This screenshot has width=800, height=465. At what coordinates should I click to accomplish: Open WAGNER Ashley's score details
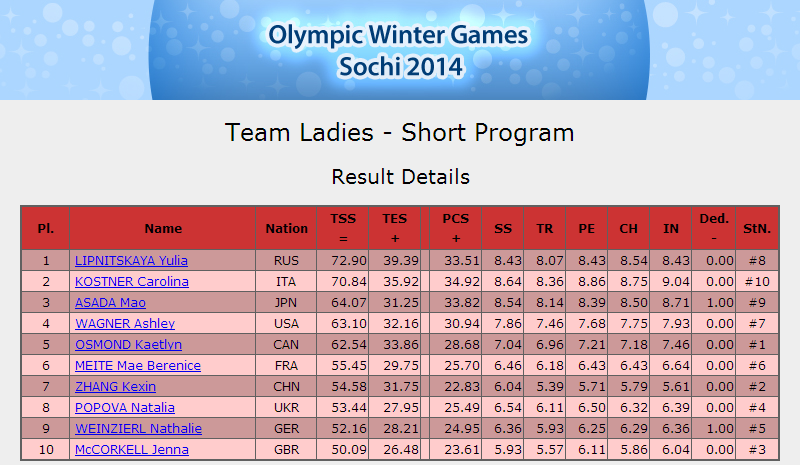[x=125, y=324]
